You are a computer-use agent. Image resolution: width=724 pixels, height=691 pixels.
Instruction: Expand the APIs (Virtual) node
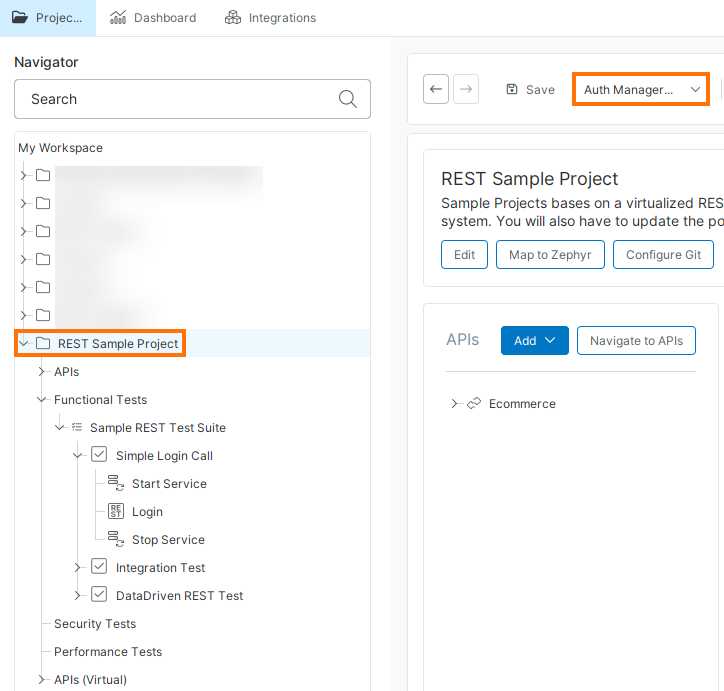coord(42,679)
